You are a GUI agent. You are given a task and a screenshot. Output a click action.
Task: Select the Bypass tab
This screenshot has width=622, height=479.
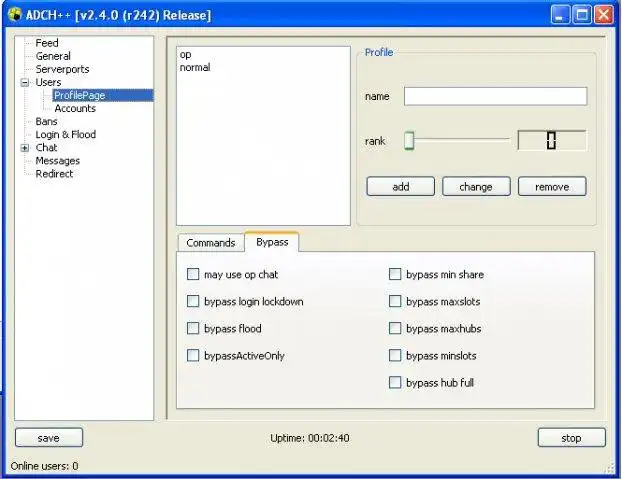[272, 242]
